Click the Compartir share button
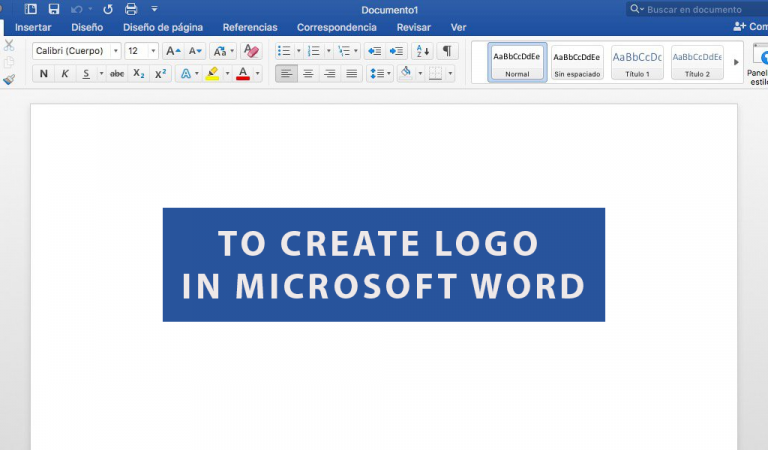 pyautogui.click(x=750, y=27)
